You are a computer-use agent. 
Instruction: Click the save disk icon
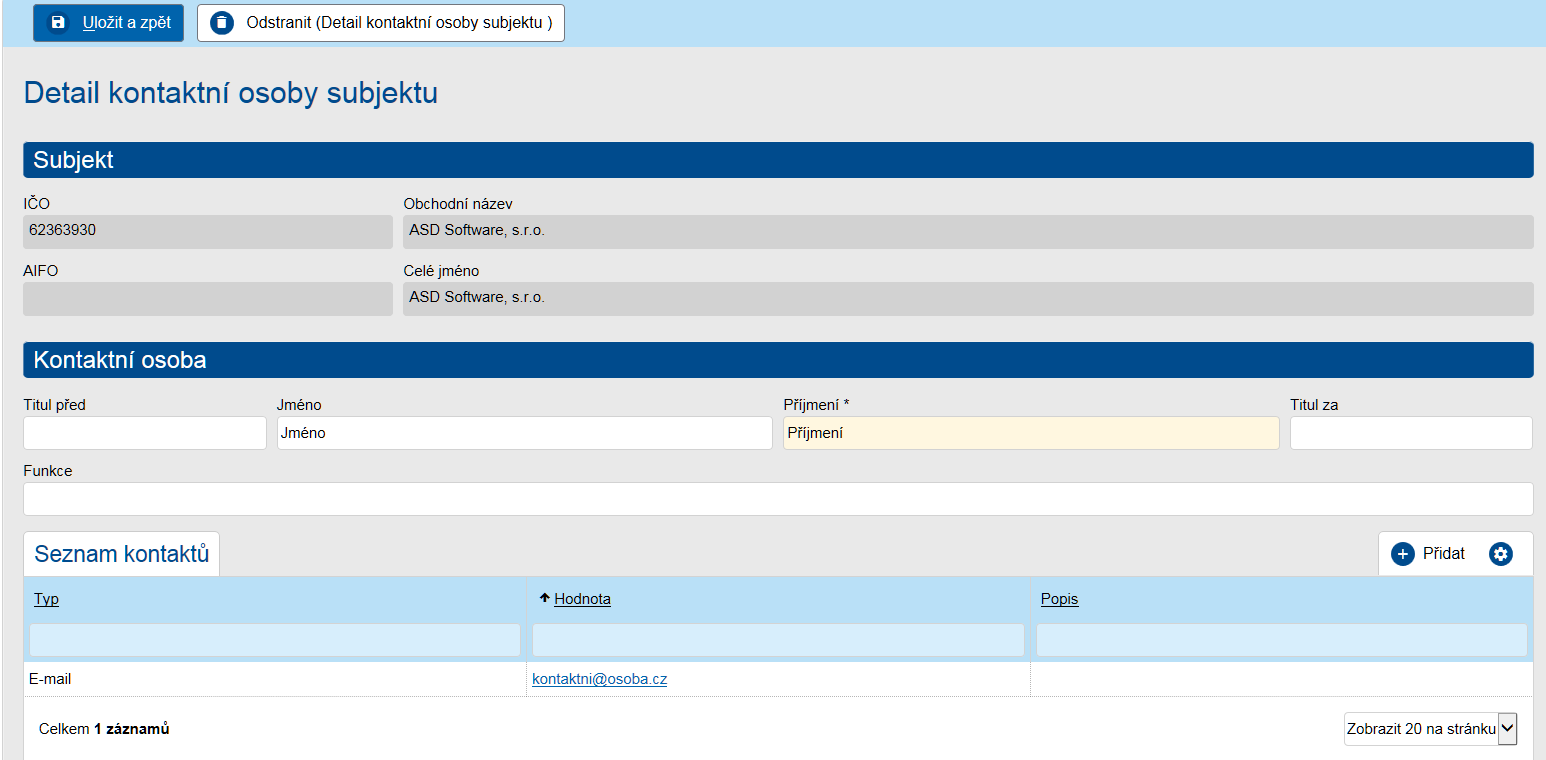click(x=58, y=23)
